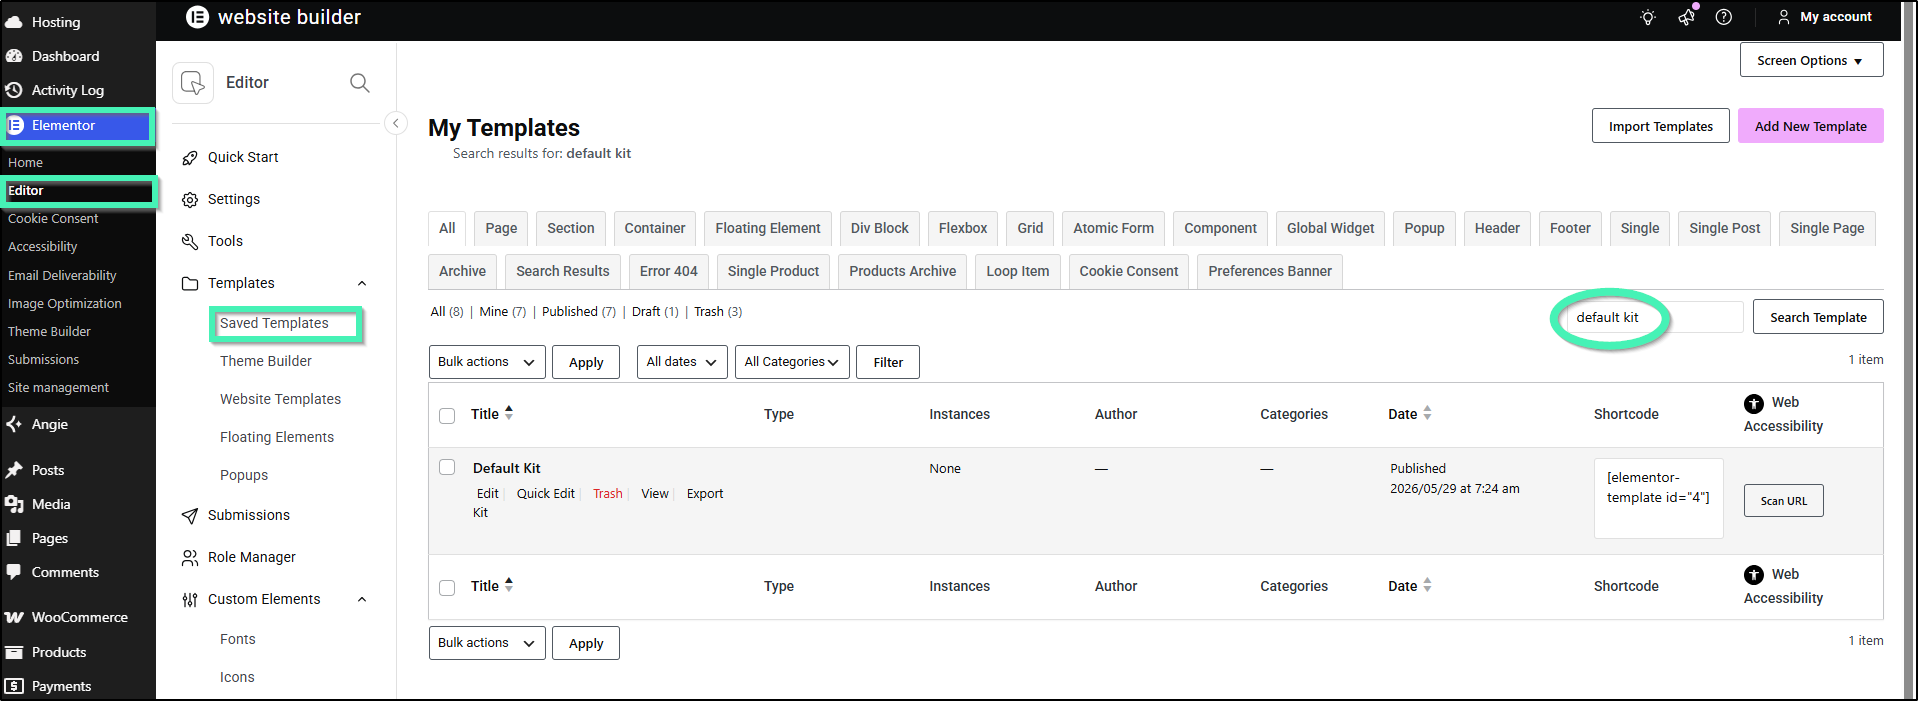Click the Settings gear icon
Image resolution: width=1918 pixels, height=701 pixels.
[x=190, y=200]
